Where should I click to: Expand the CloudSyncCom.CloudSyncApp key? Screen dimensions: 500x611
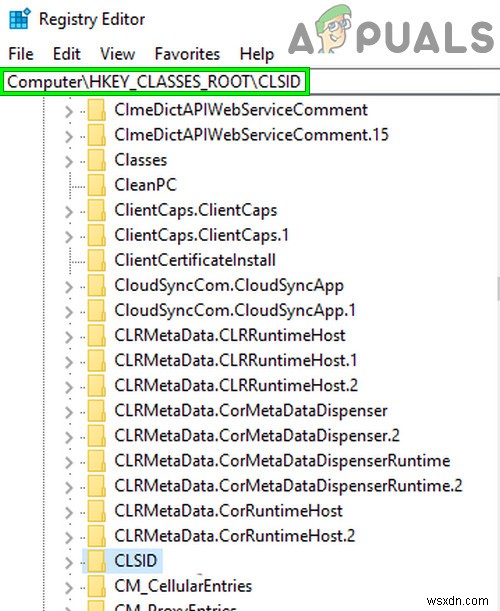[69, 287]
